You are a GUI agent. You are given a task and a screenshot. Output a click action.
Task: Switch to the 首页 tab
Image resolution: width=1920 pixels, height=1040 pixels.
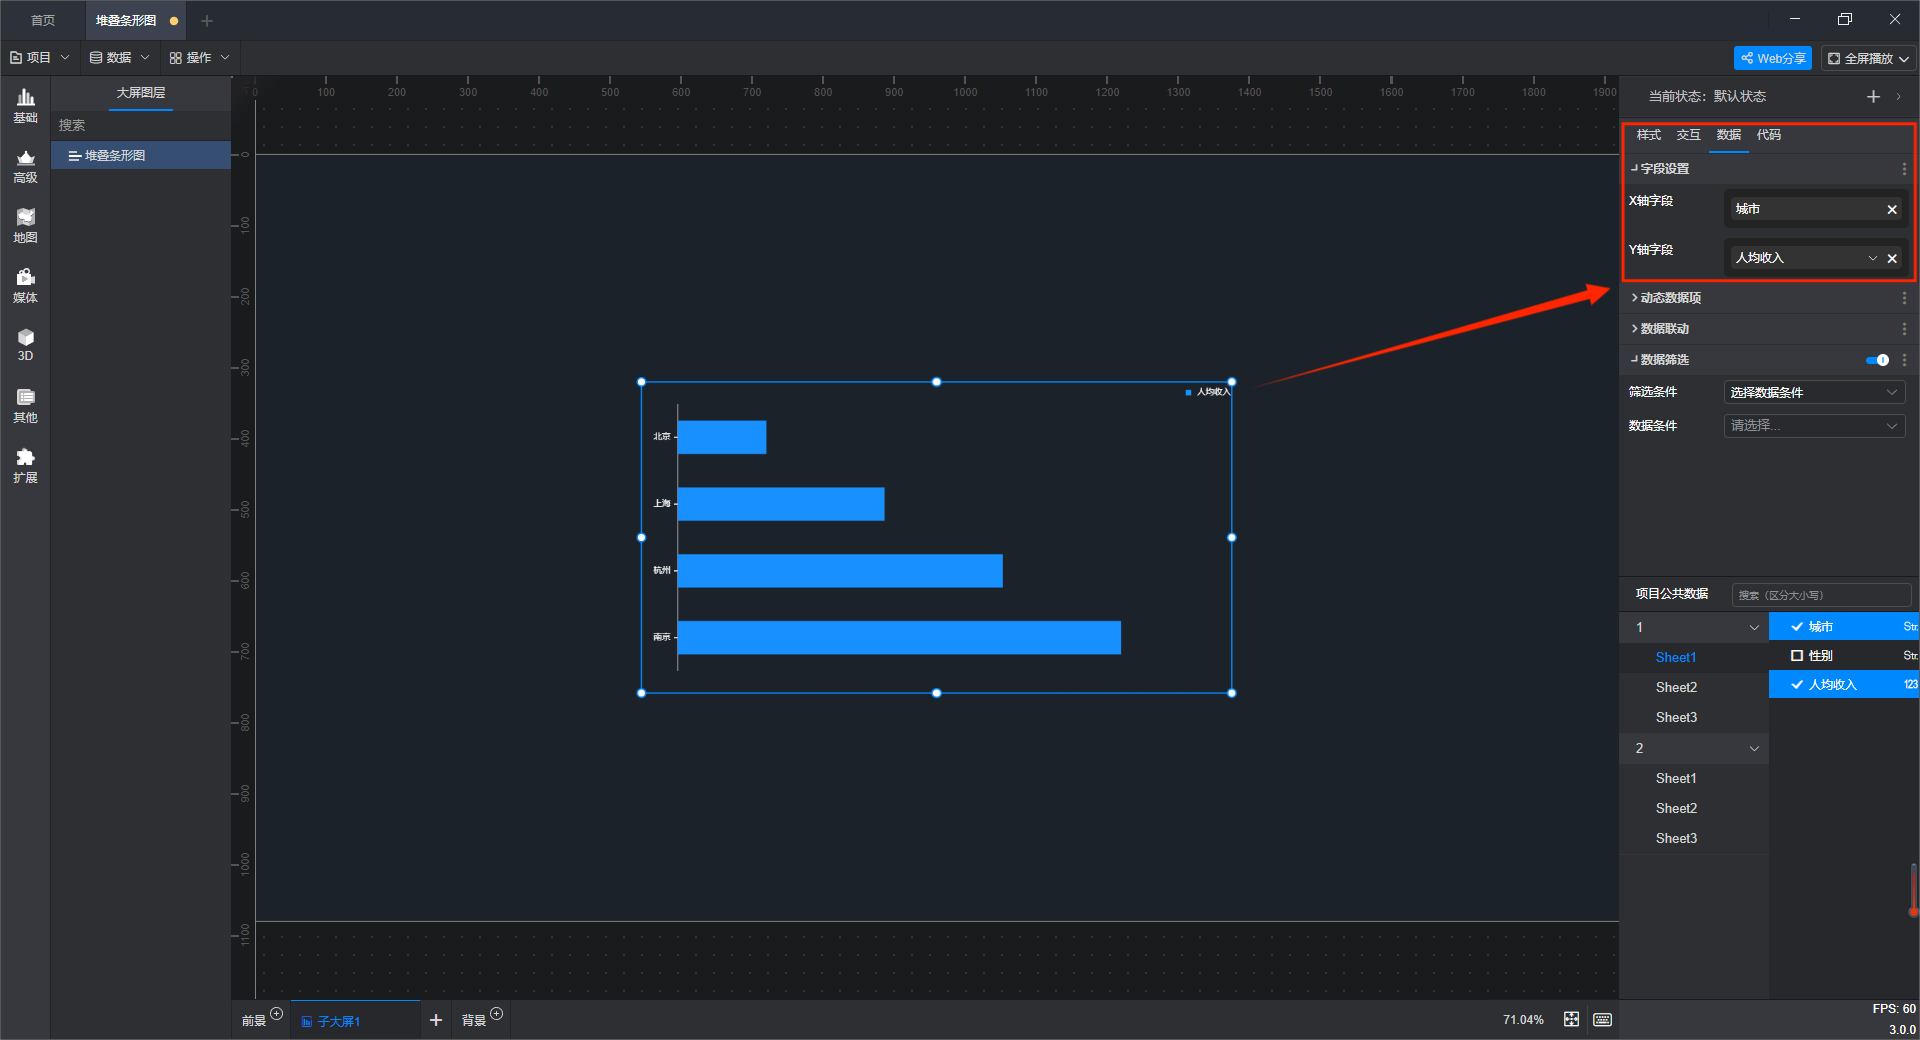(43, 20)
